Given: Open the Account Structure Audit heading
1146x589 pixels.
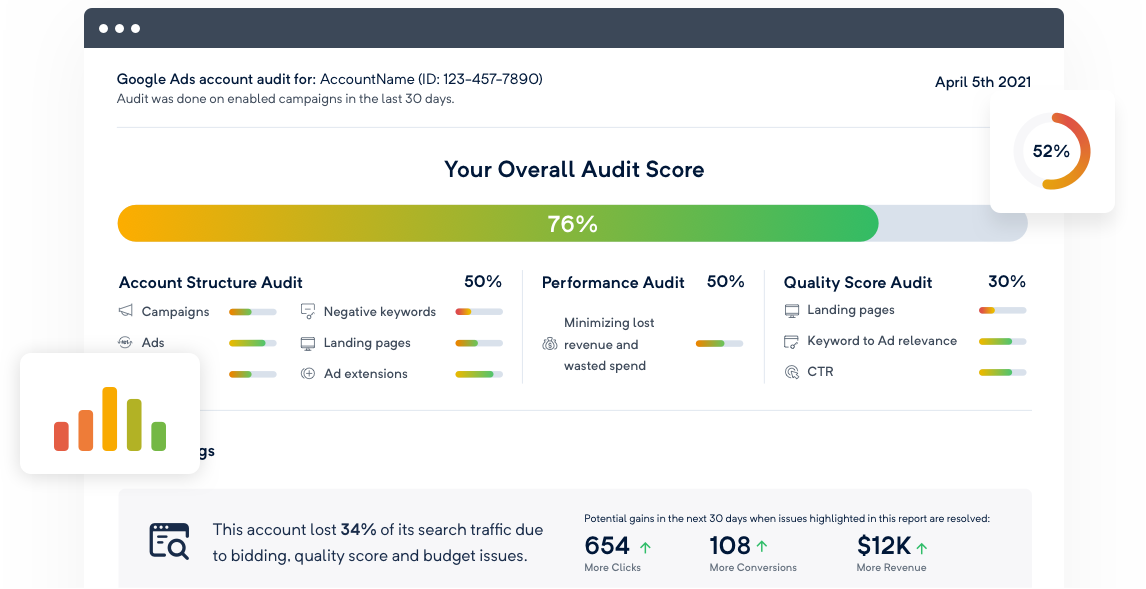Looking at the screenshot, I should tap(211, 283).
